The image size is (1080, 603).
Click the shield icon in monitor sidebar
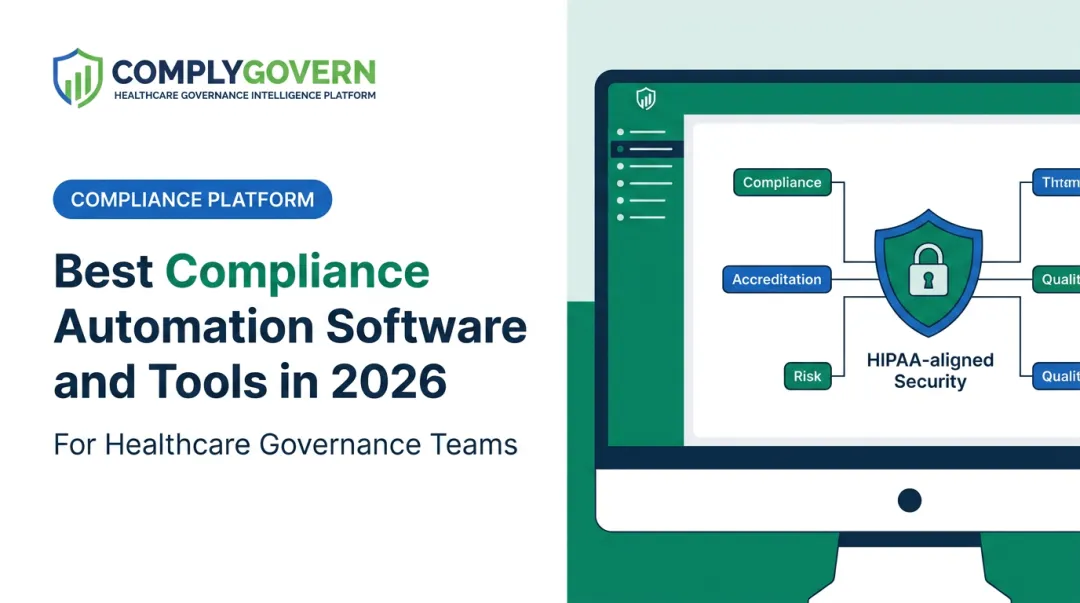click(645, 99)
